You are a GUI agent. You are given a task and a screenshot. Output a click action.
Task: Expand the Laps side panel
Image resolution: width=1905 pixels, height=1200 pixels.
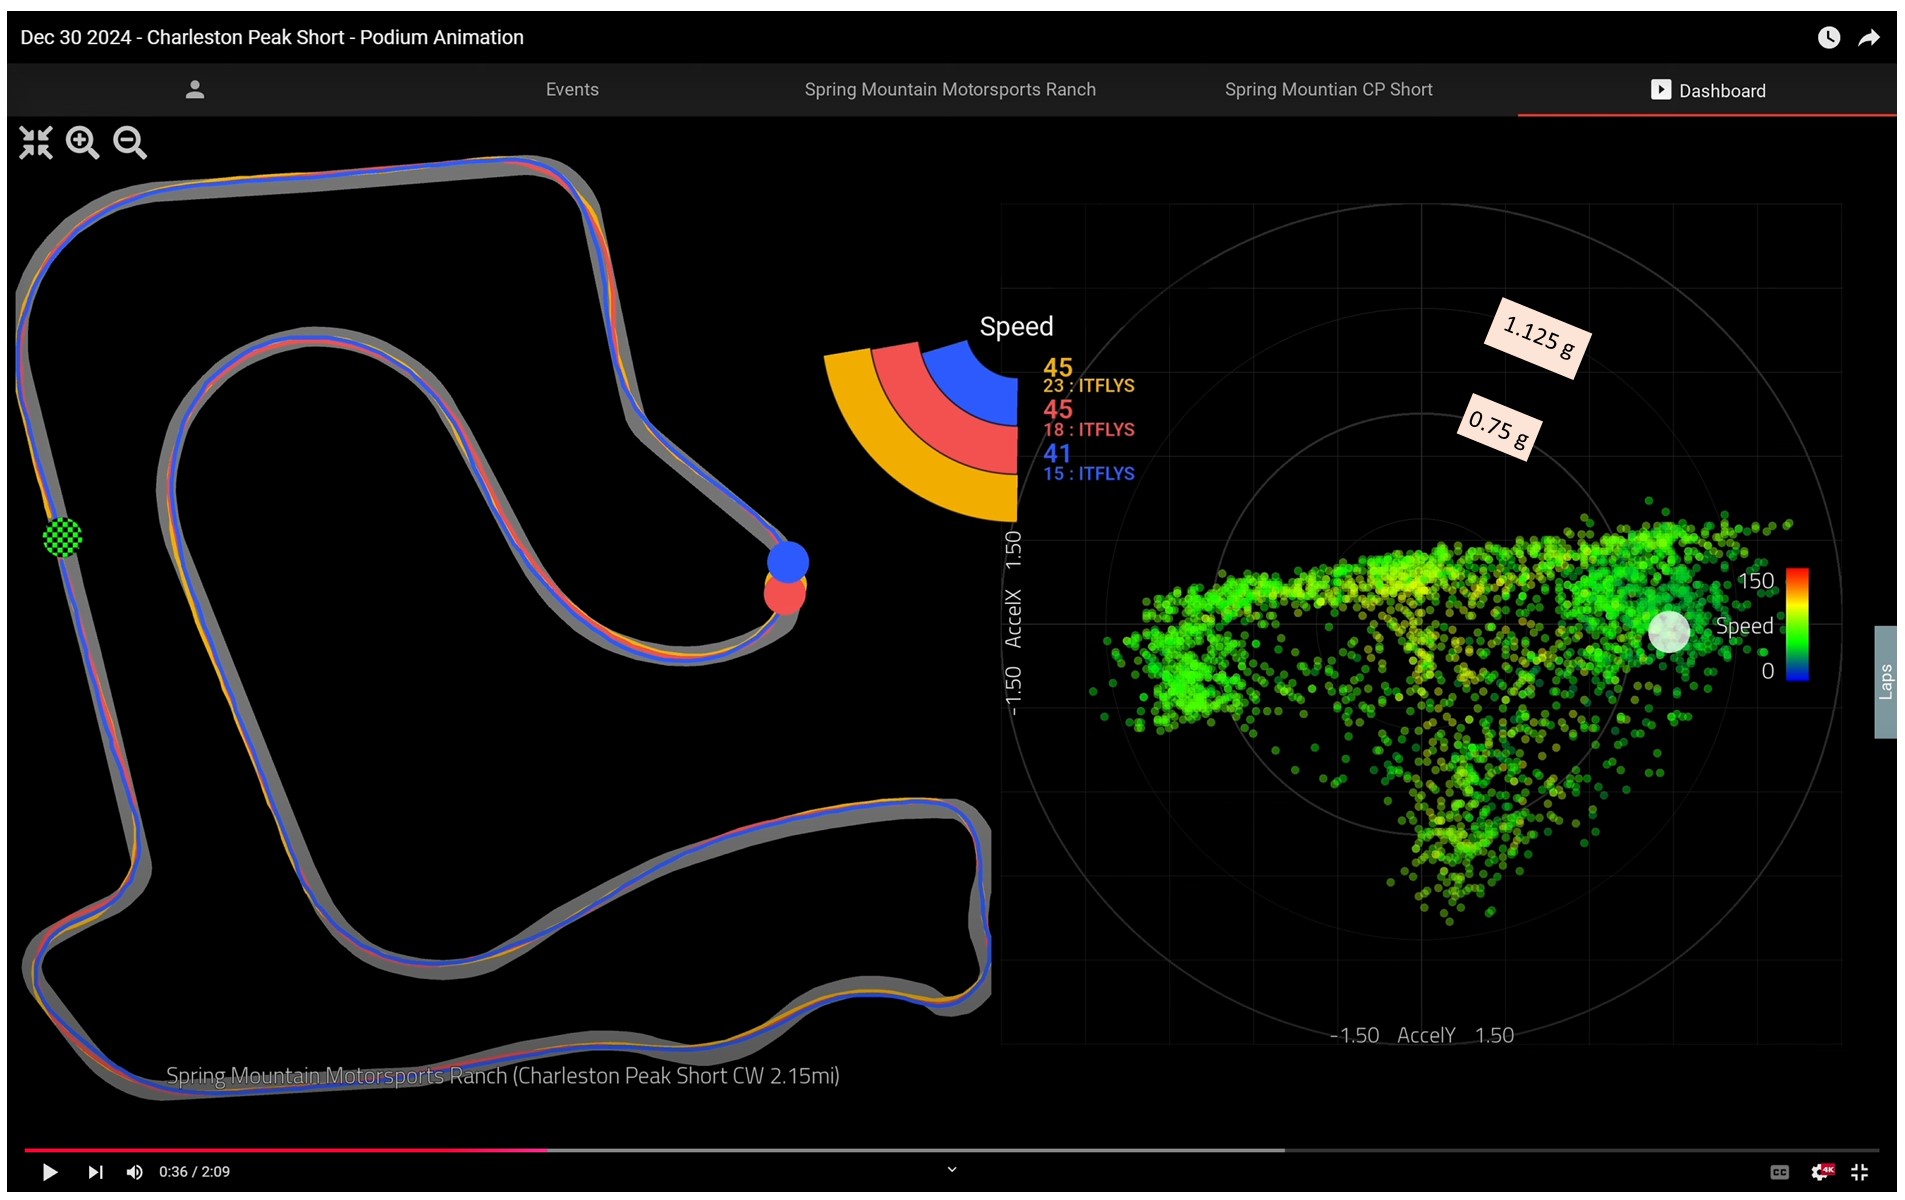(1885, 682)
